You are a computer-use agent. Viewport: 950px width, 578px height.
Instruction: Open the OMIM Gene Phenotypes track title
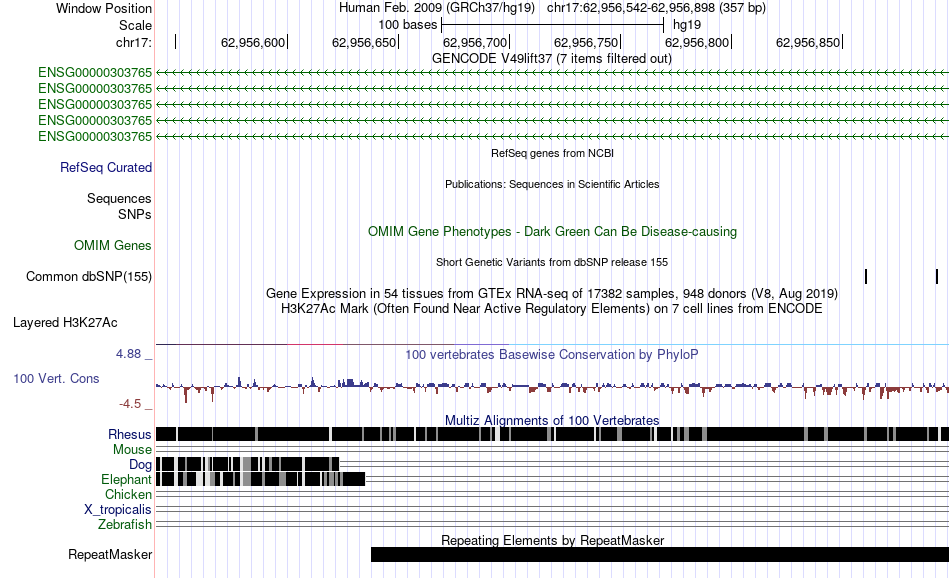[552, 231]
